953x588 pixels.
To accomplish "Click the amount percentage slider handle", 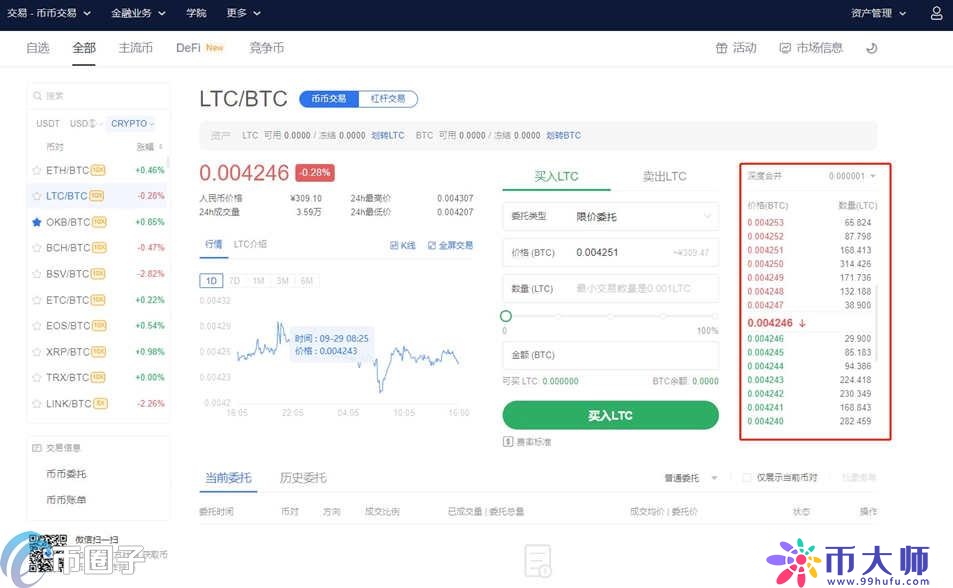I will (x=506, y=316).
